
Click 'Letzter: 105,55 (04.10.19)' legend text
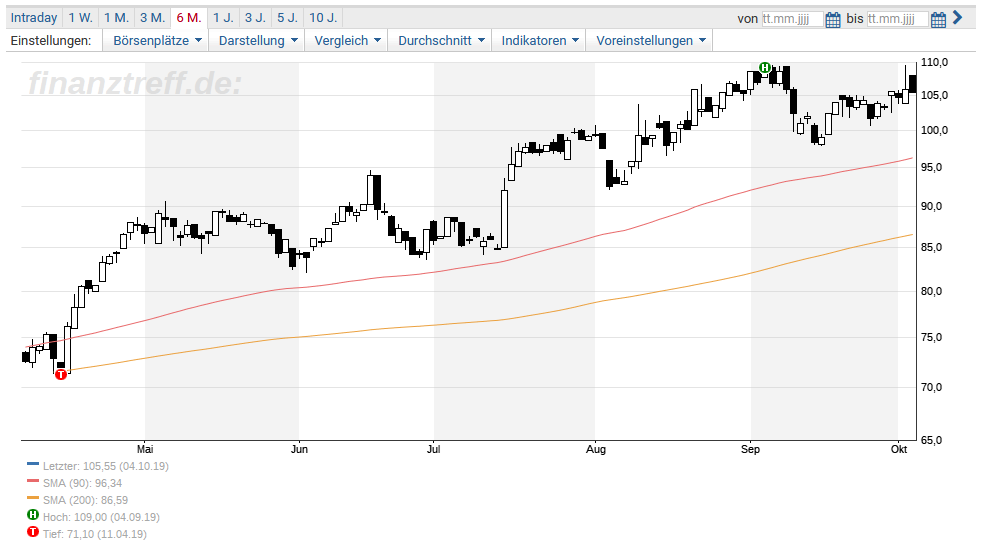pyautogui.click(x=106, y=466)
